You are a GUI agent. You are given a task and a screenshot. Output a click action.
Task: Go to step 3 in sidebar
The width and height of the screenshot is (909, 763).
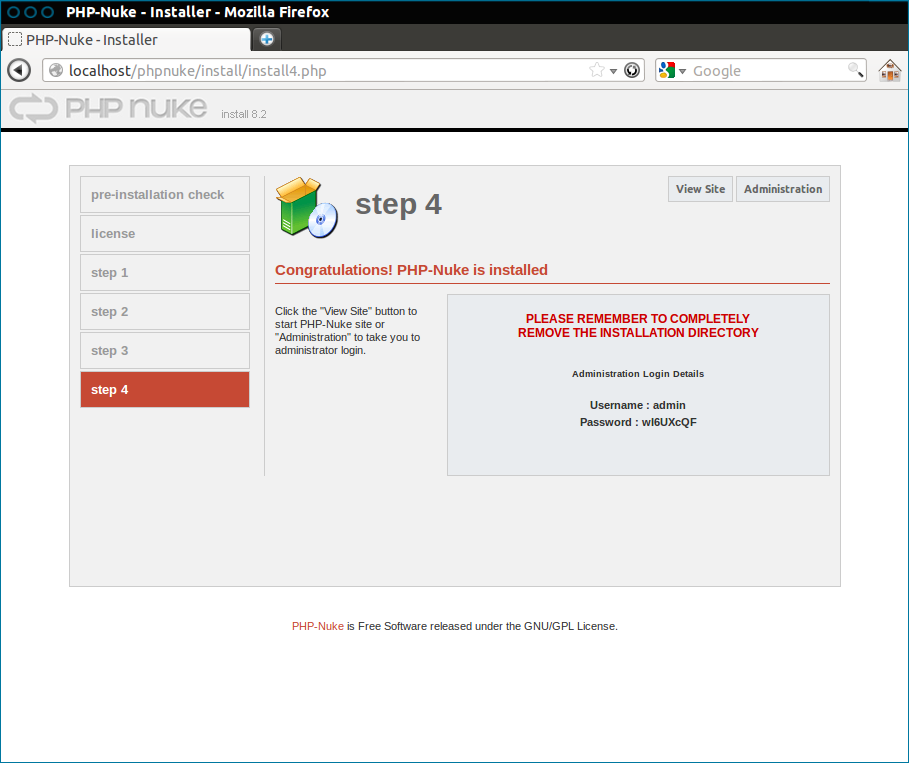pyautogui.click(x=165, y=350)
